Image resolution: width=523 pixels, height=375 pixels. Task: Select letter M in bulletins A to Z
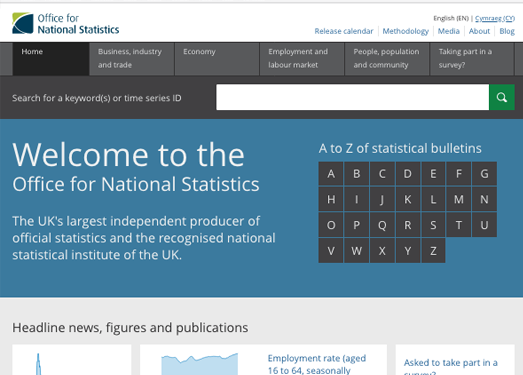pos(459,200)
